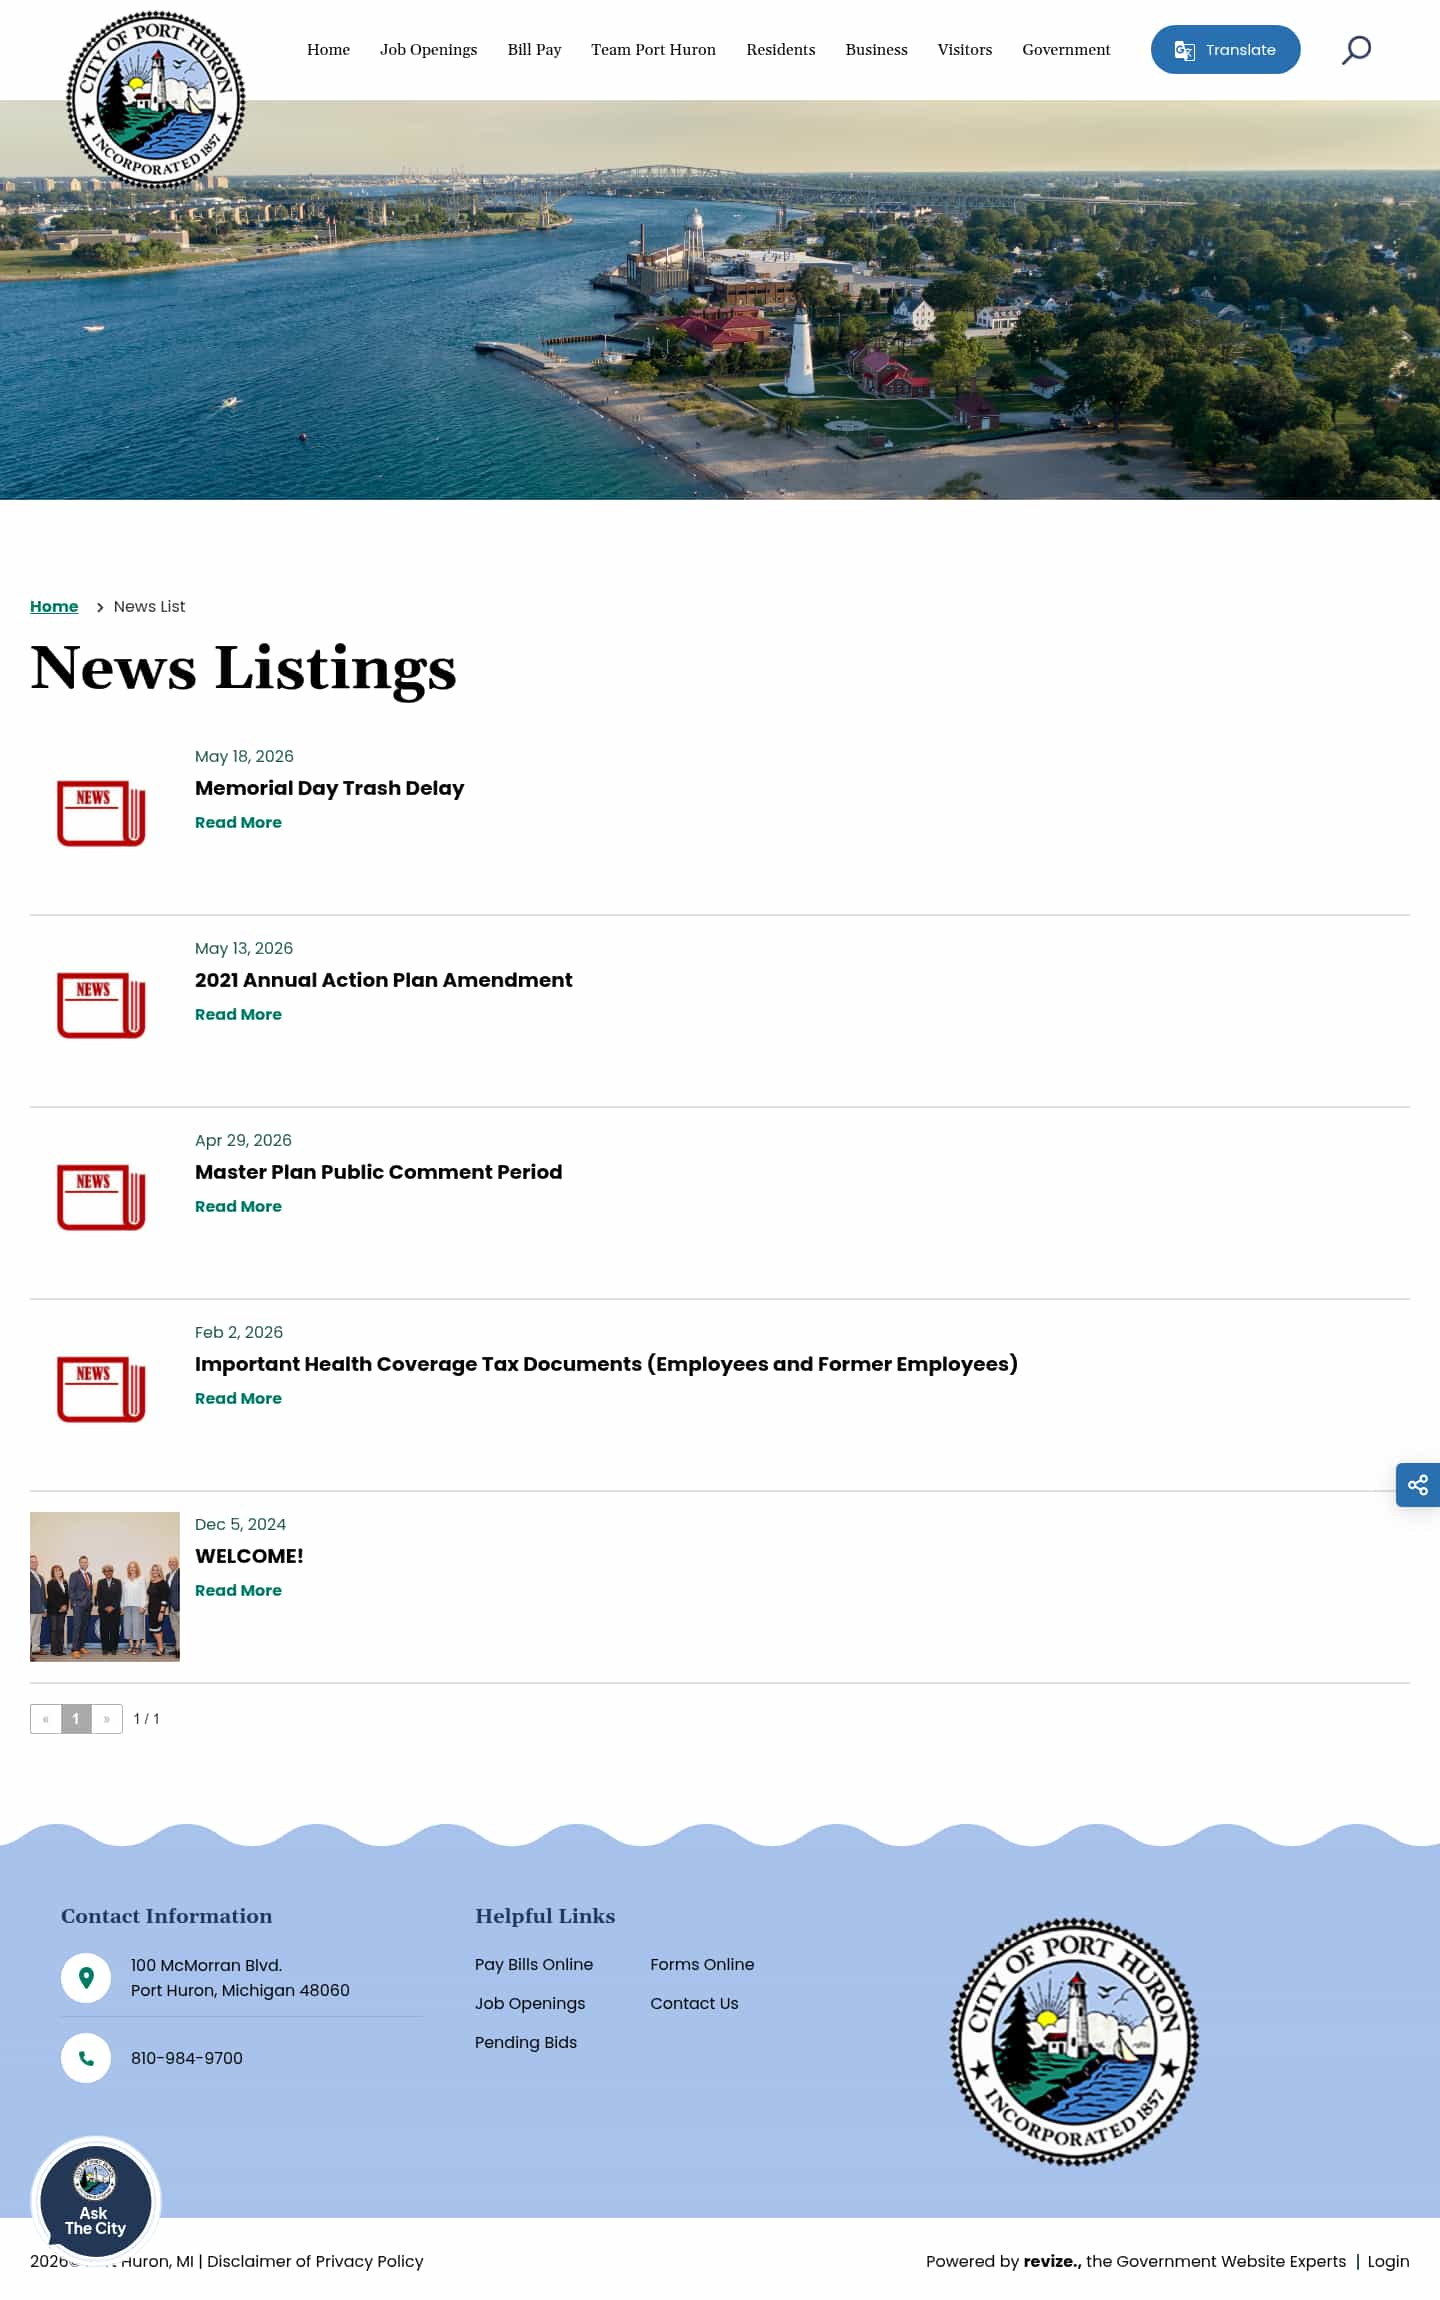
Task: Open the Visitors menu
Action: pyautogui.click(x=964, y=49)
